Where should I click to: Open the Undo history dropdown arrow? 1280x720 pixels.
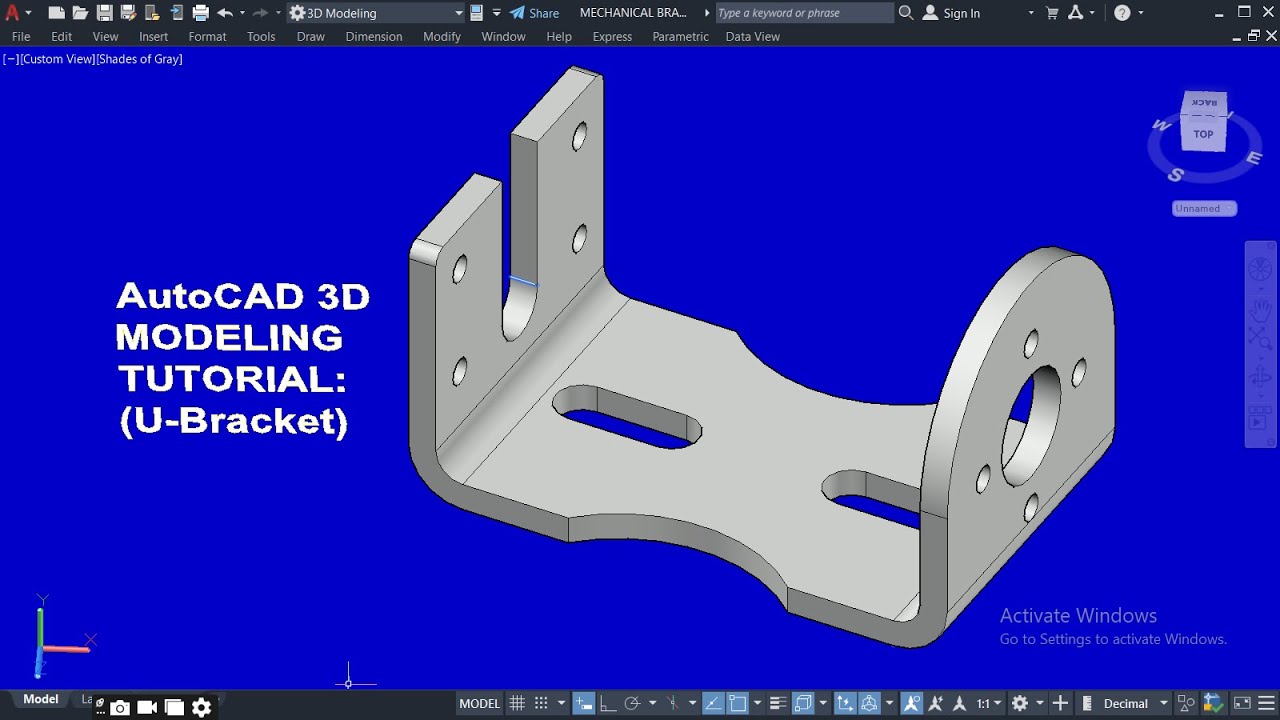242,13
